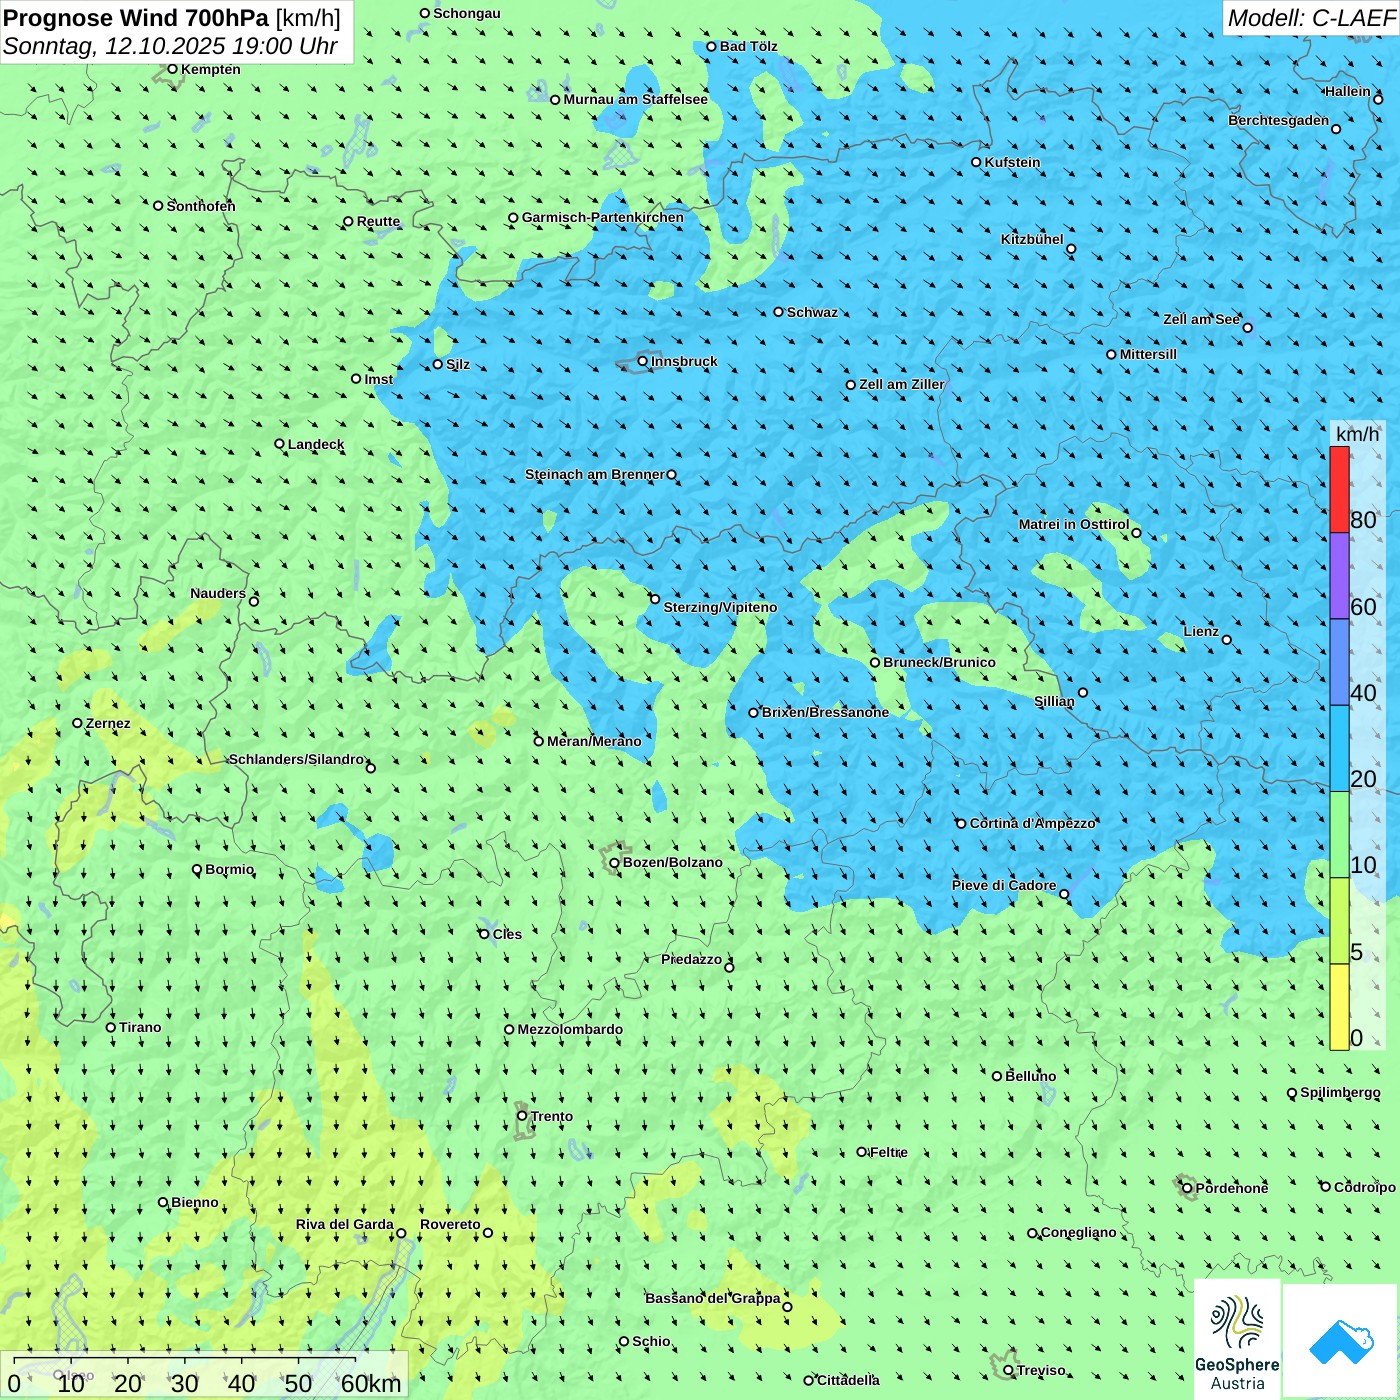Click the Lienz city marker
The height and width of the screenshot is (1400, 1400).
click(x=1227, y=640)
